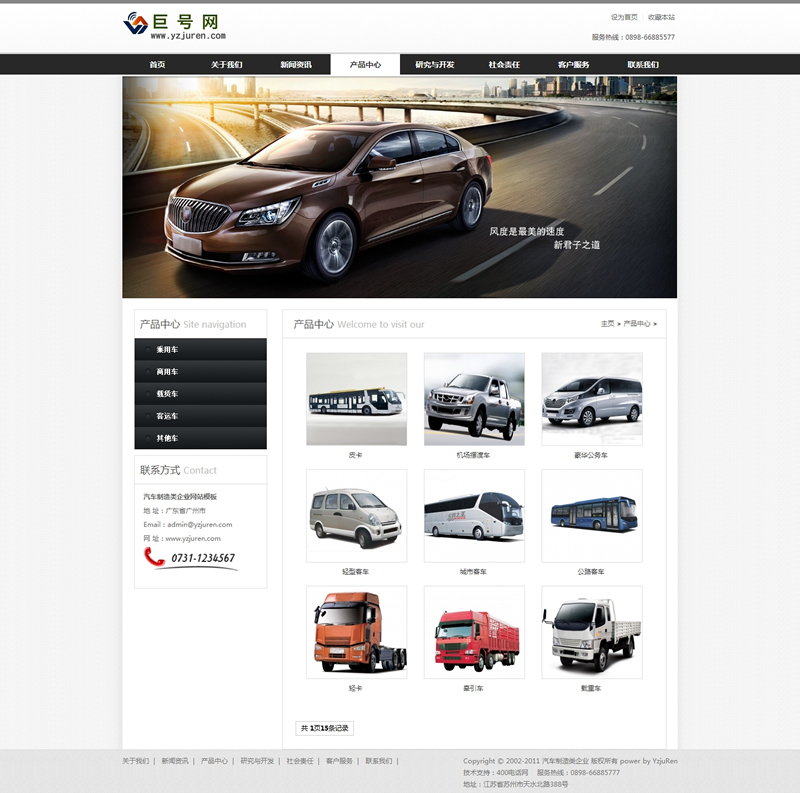The width and height of the screenshot is (800, 793).
Task: Click the red telephone contact icon
Action: click(153, 557)
